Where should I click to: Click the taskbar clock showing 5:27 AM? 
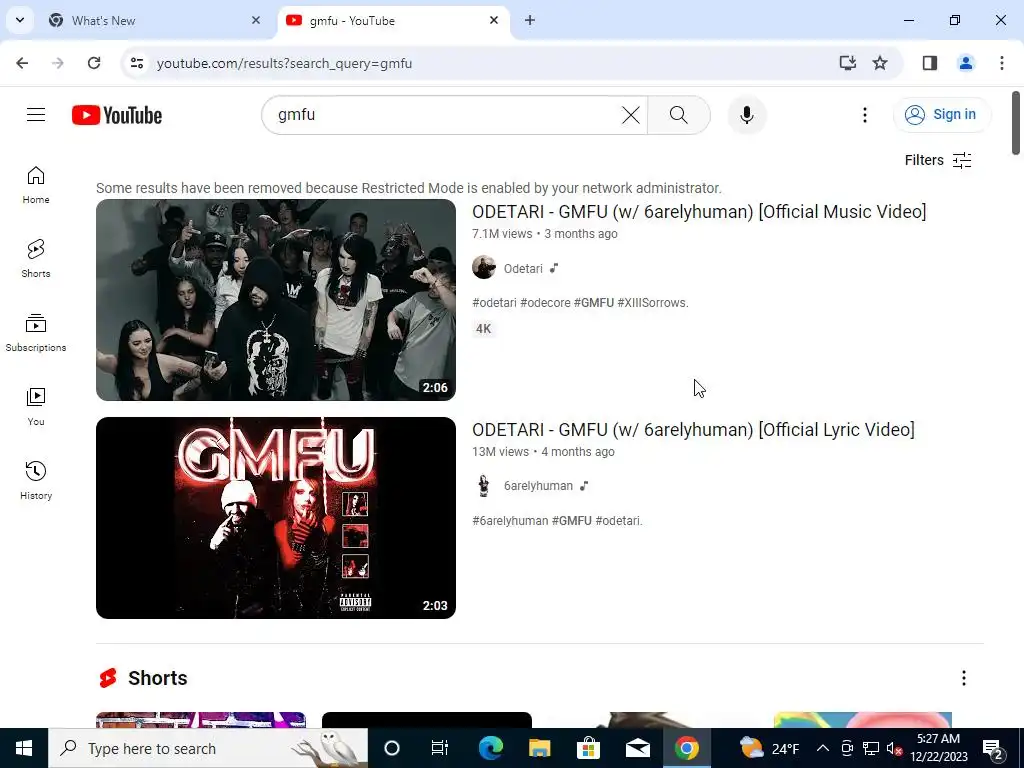pyautogui.click(x=938, y=748)
